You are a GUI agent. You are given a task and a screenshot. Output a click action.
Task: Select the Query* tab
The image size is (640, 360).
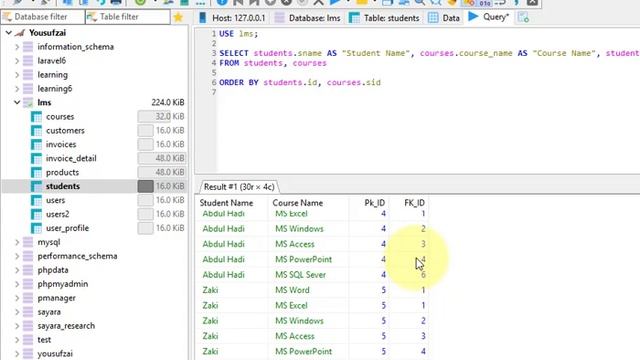coord(489,17)
